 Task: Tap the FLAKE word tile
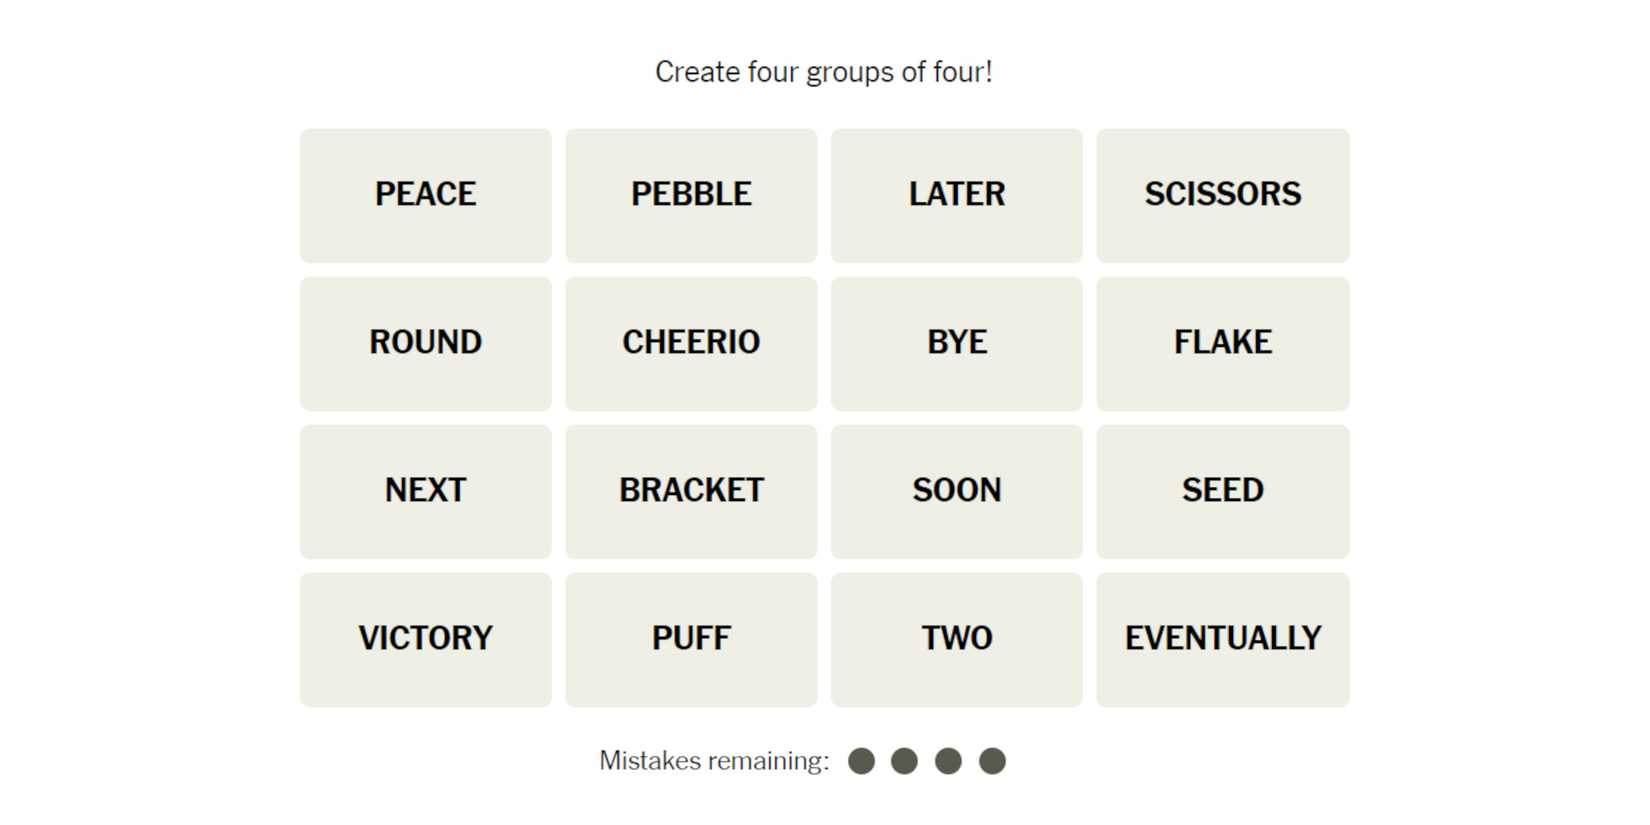pyautogui.click(x=1223, y=343)
